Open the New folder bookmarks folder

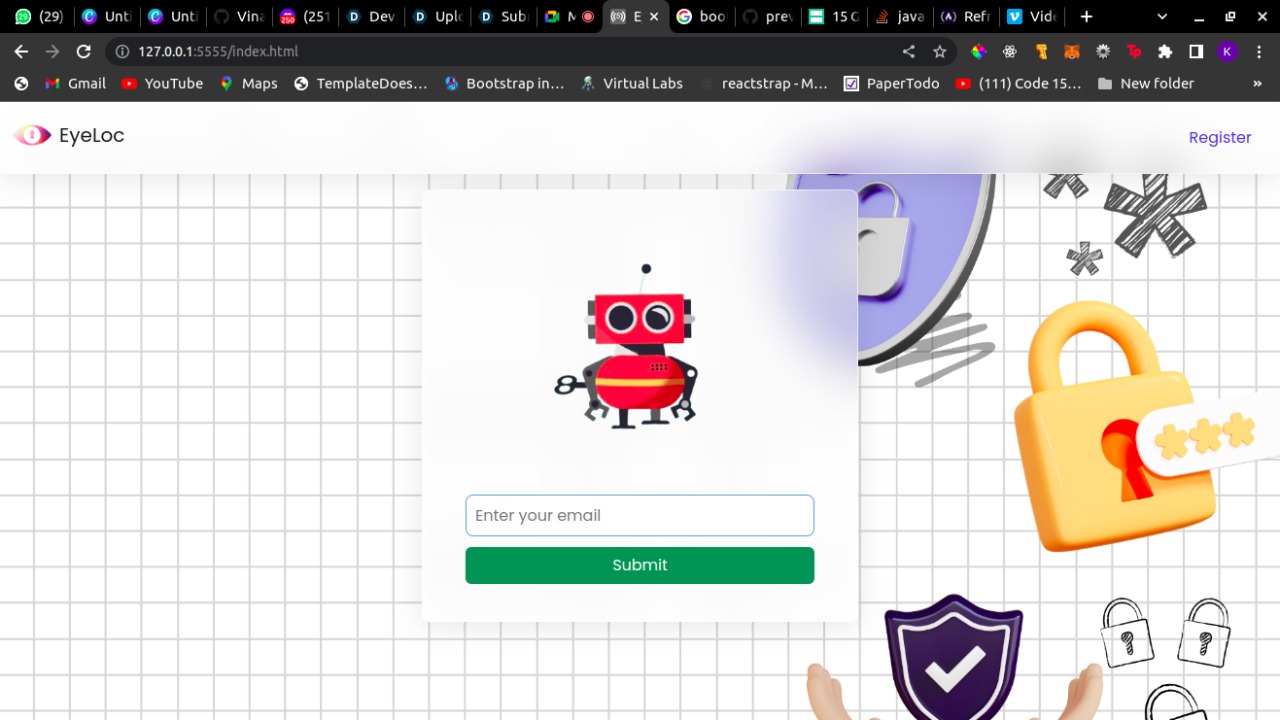pyautogui.click(x=1146, y=83)
